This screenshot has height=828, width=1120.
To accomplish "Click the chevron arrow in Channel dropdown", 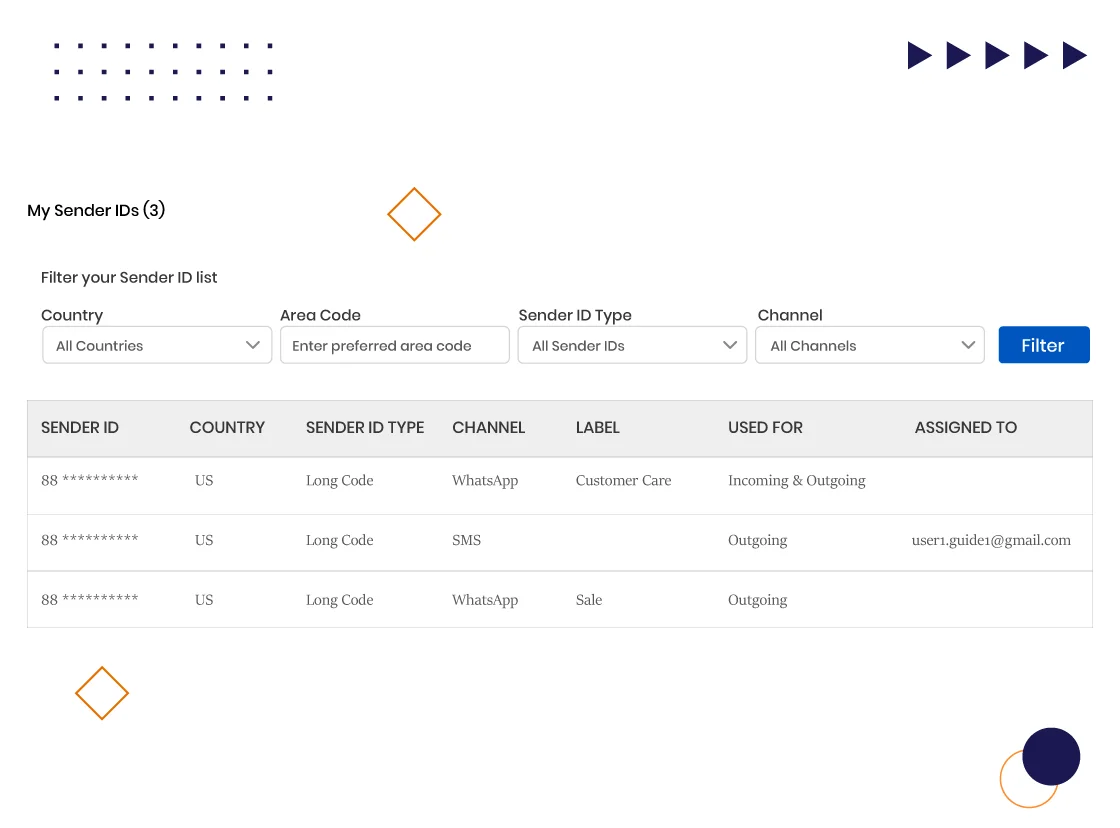I will coord(967,346).
